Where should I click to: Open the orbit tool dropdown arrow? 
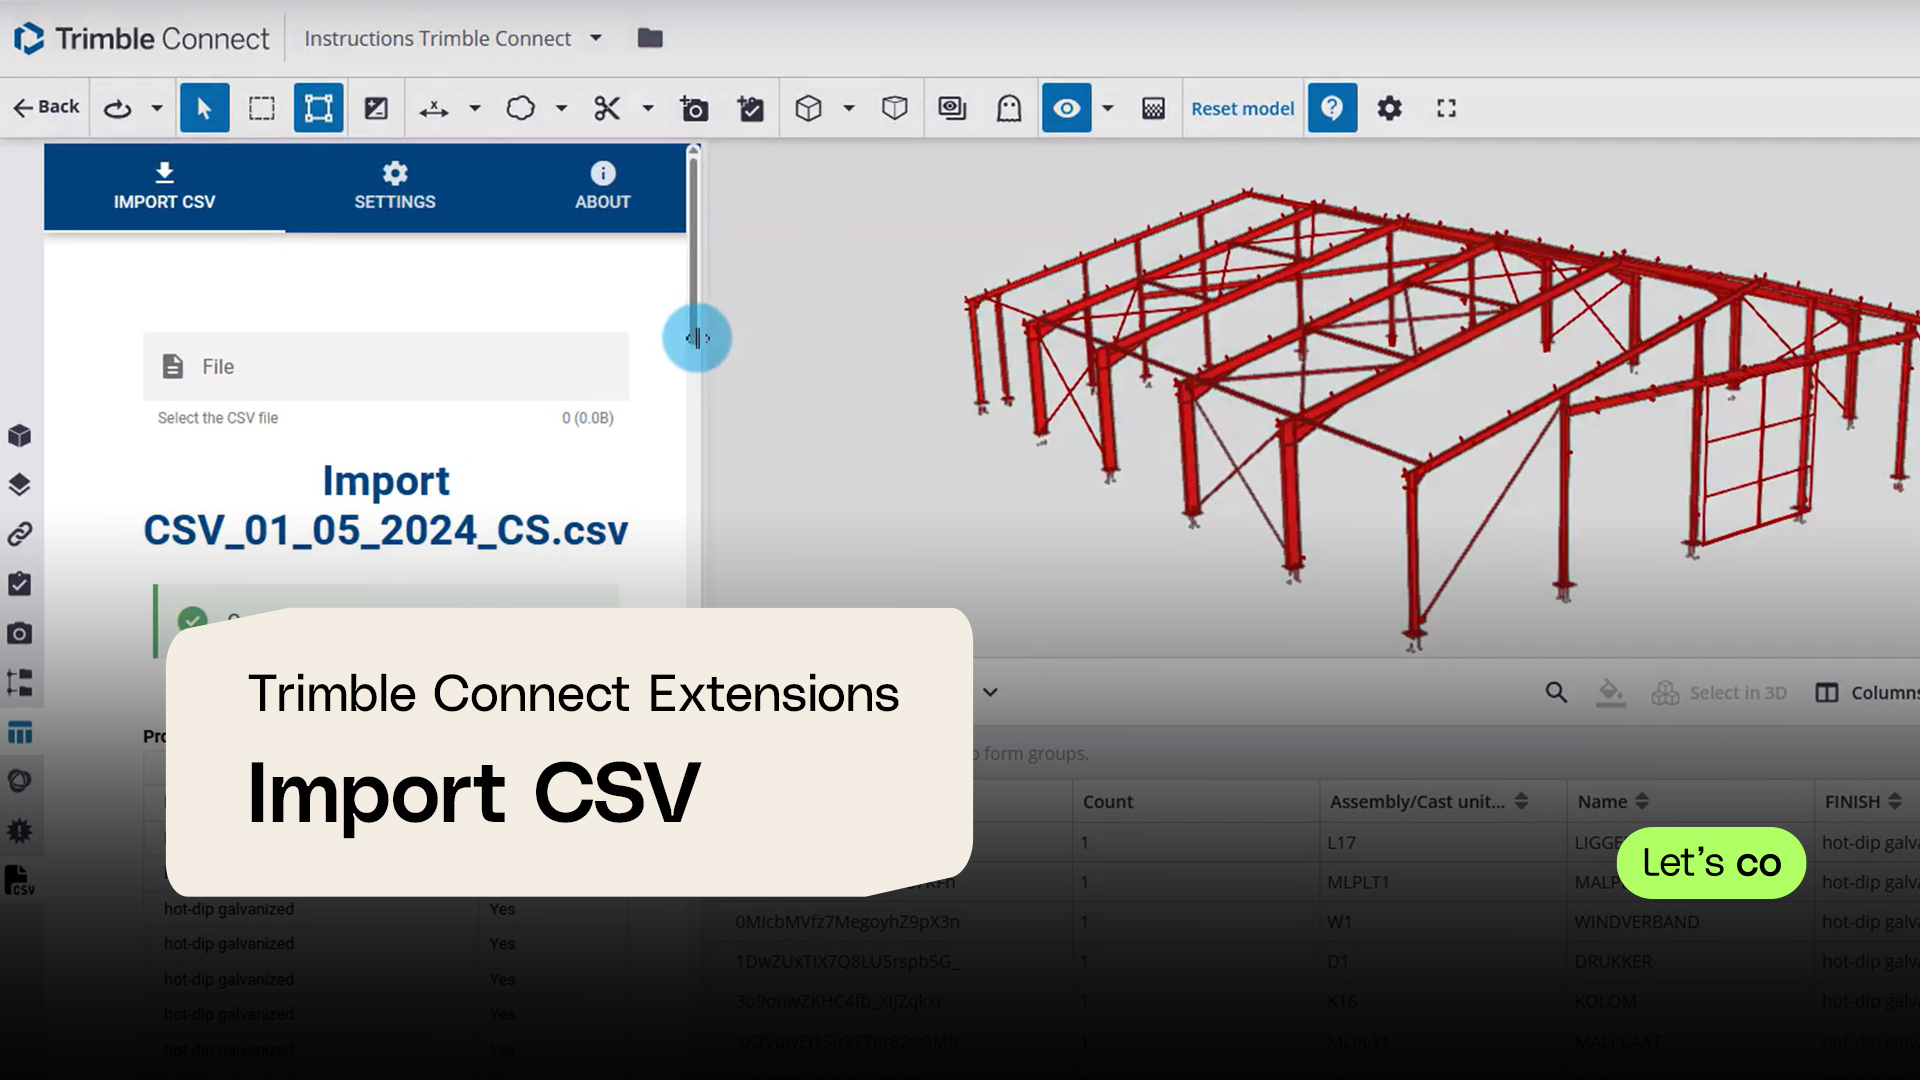click(157, 108)
